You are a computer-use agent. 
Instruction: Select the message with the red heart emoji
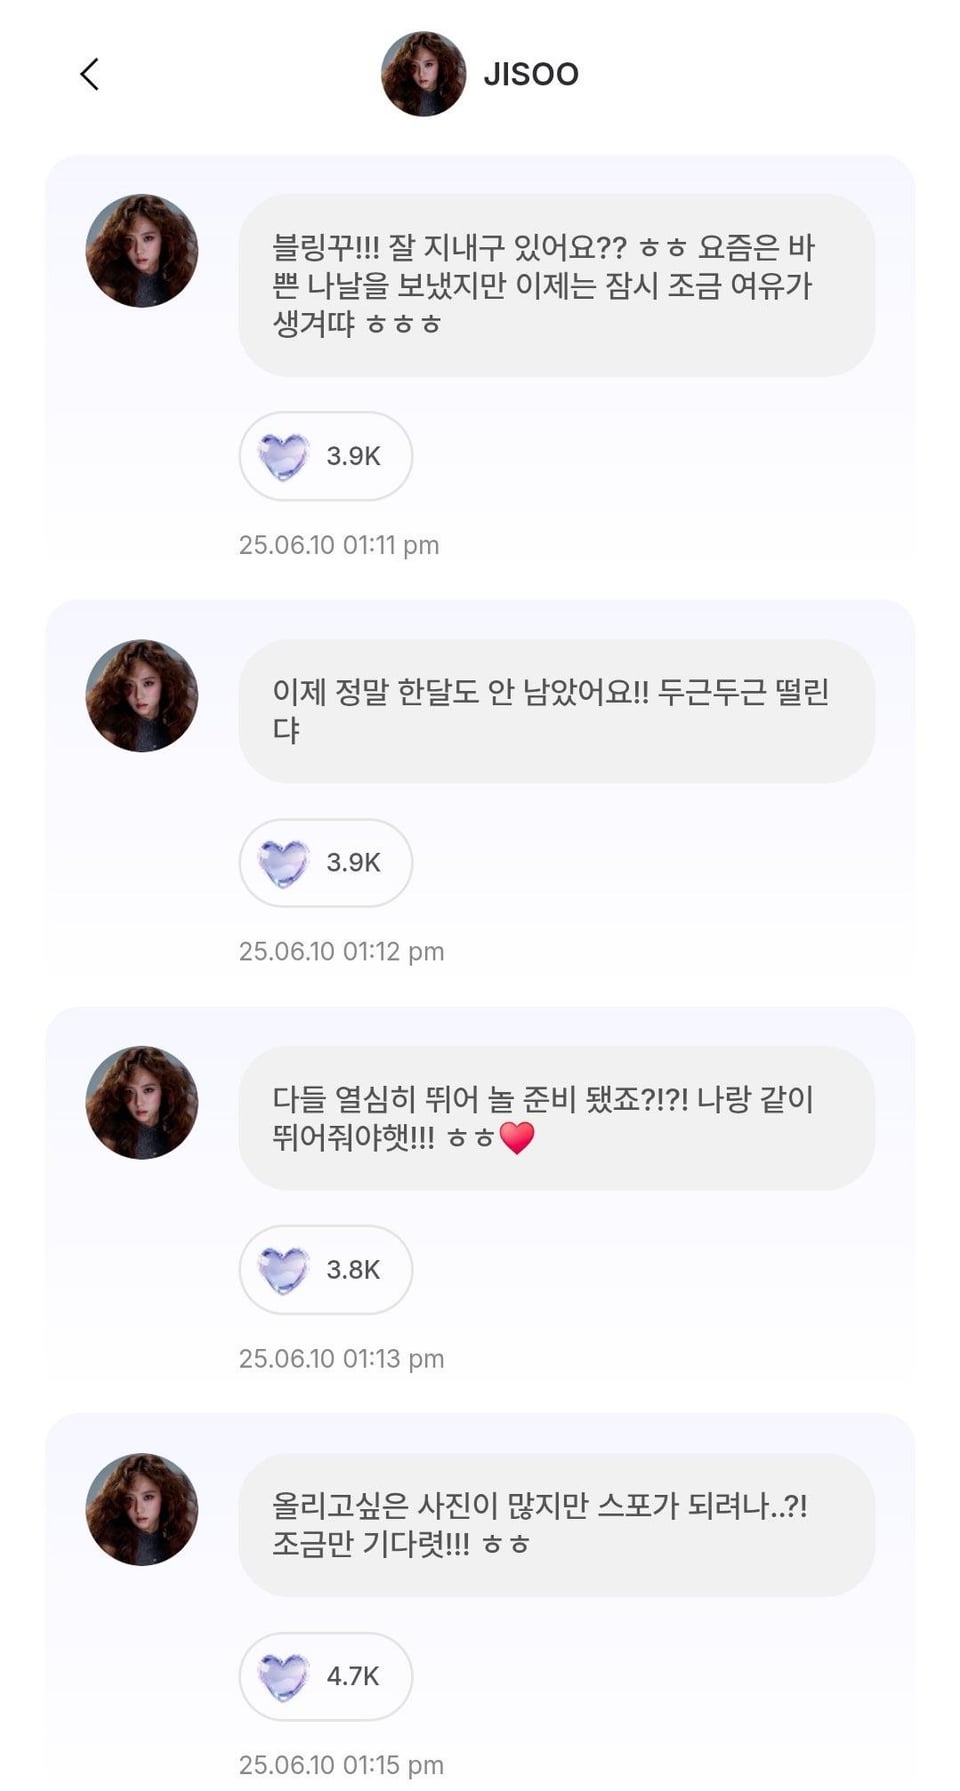click(556, 1118)
